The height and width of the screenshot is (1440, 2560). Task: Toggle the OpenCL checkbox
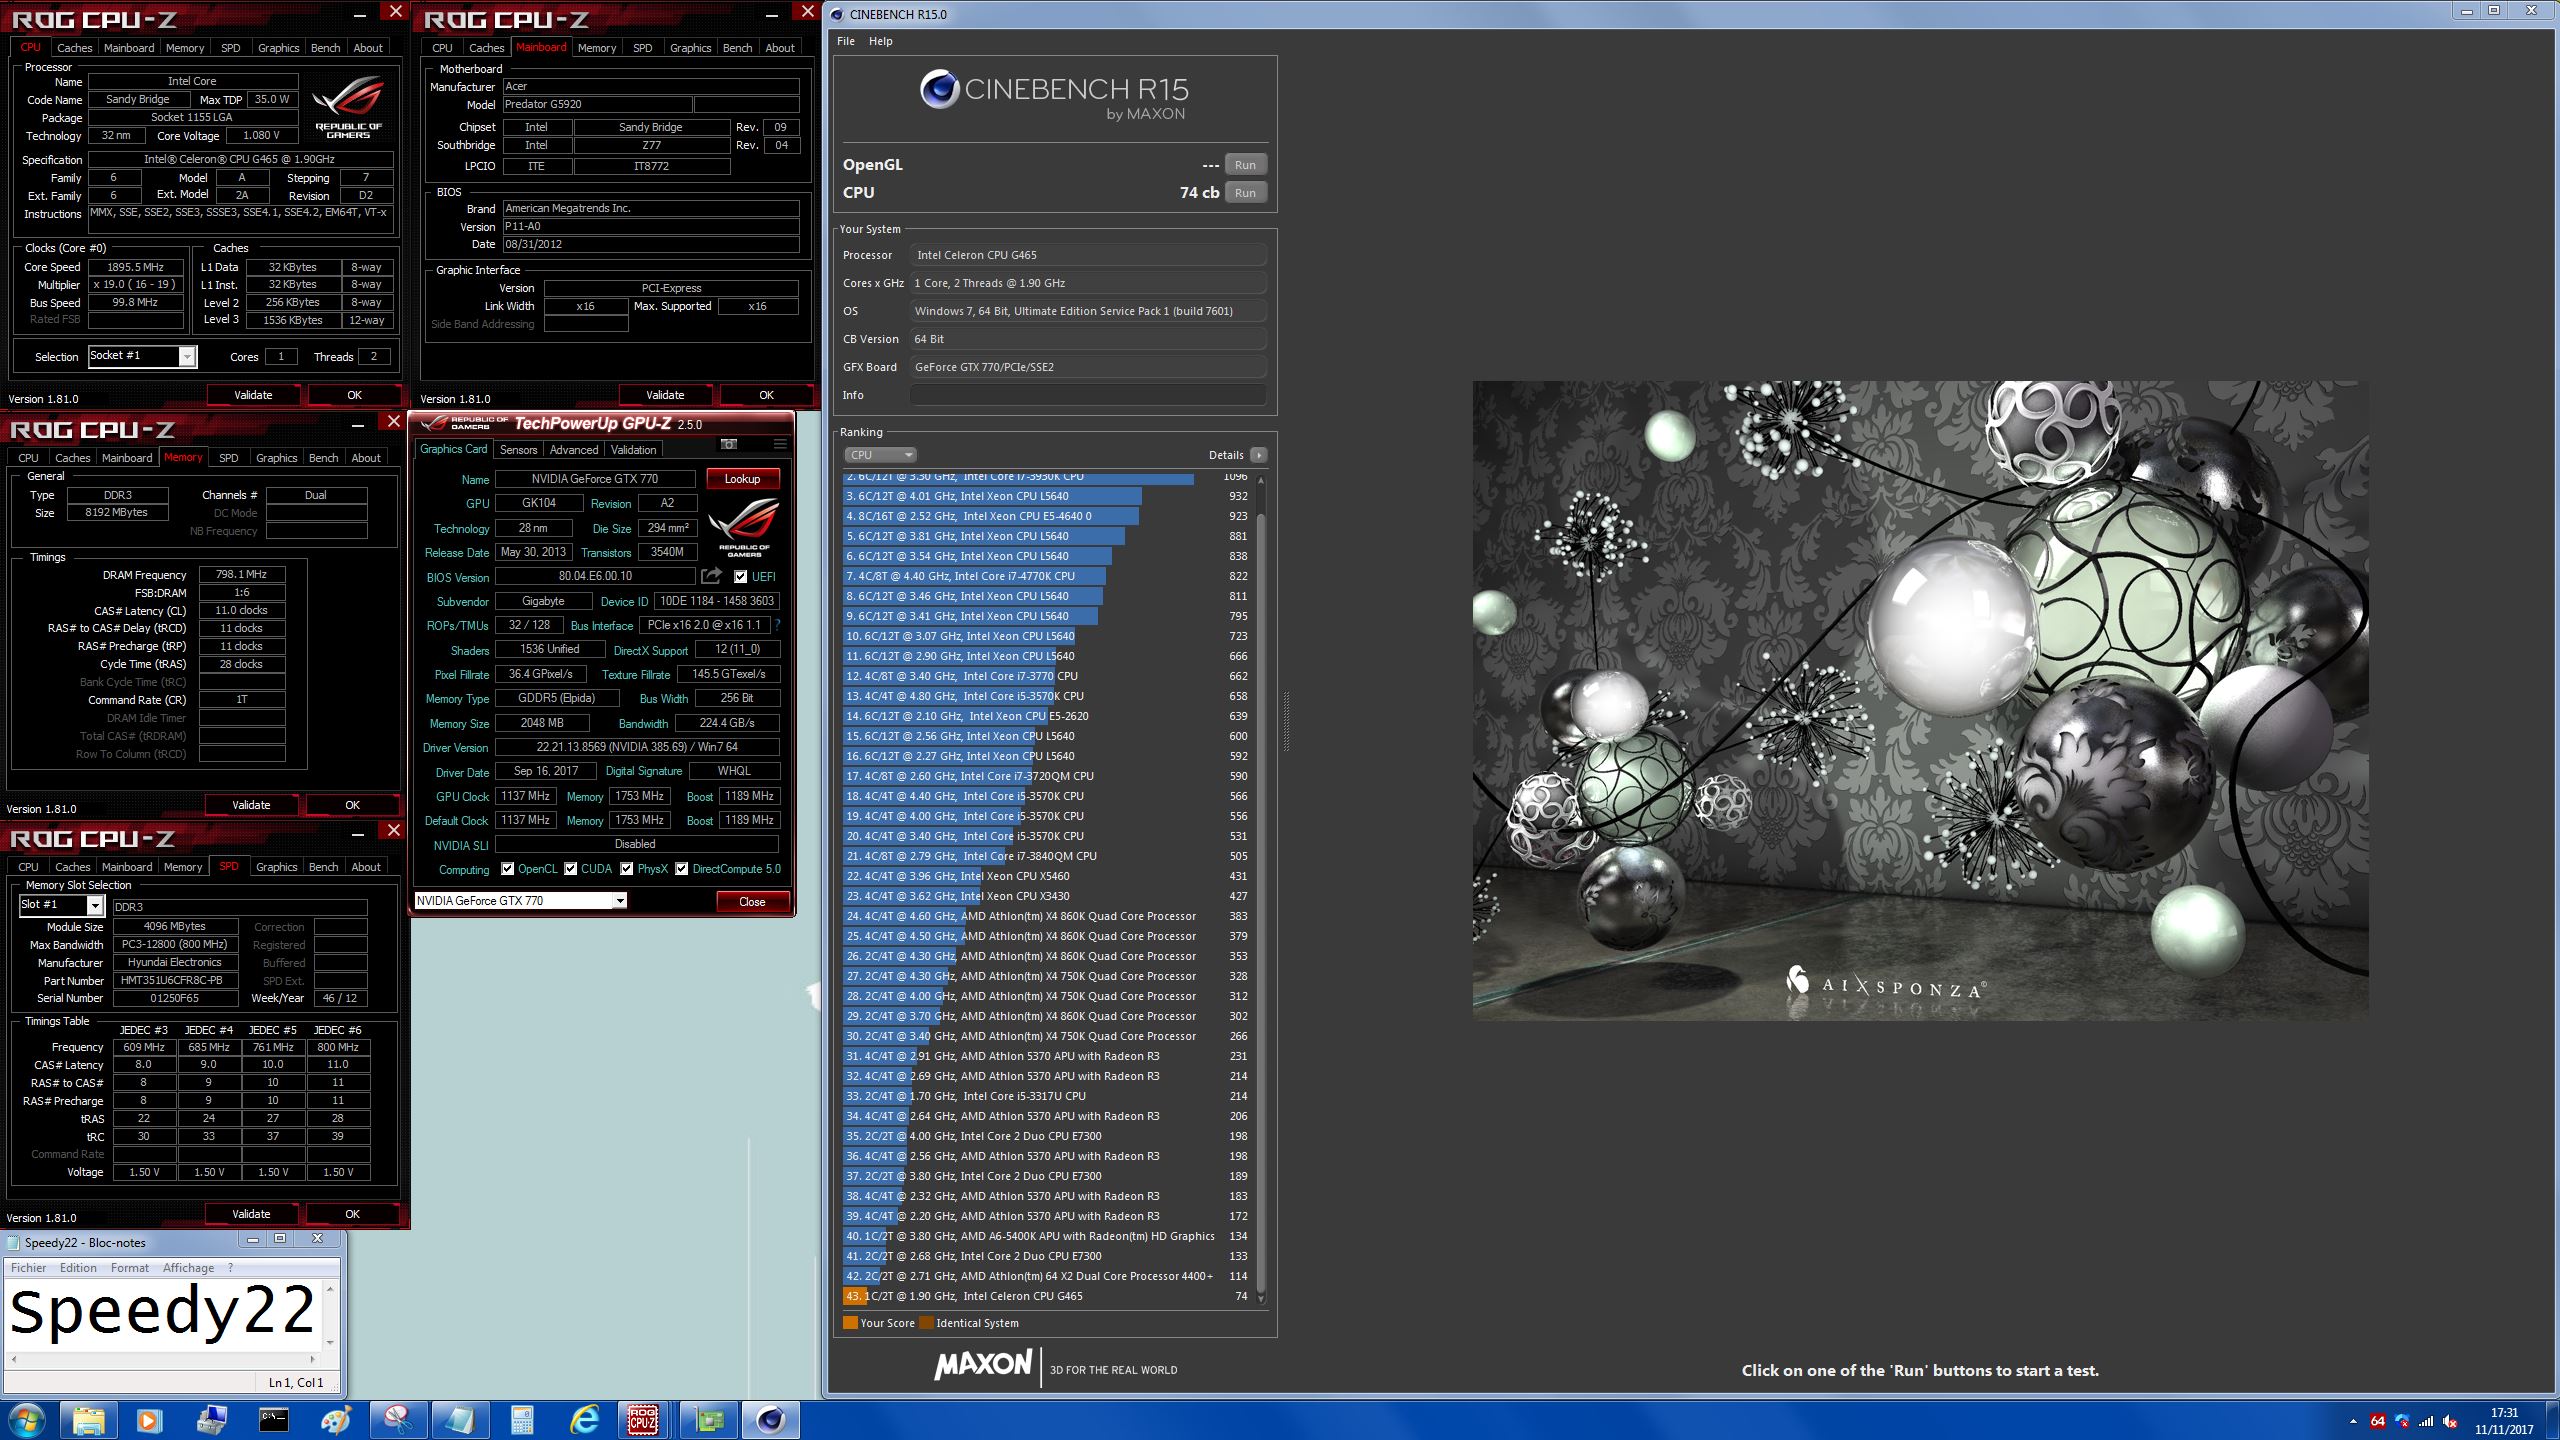click(x=508, y=869)
